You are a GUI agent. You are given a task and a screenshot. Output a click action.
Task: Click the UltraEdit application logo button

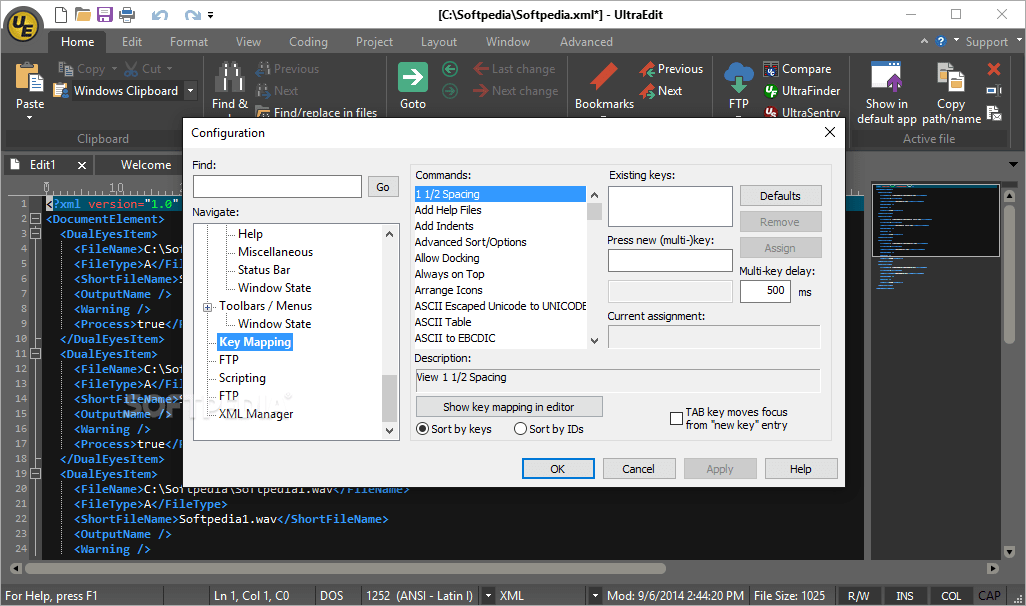click(x=24, y=26)
